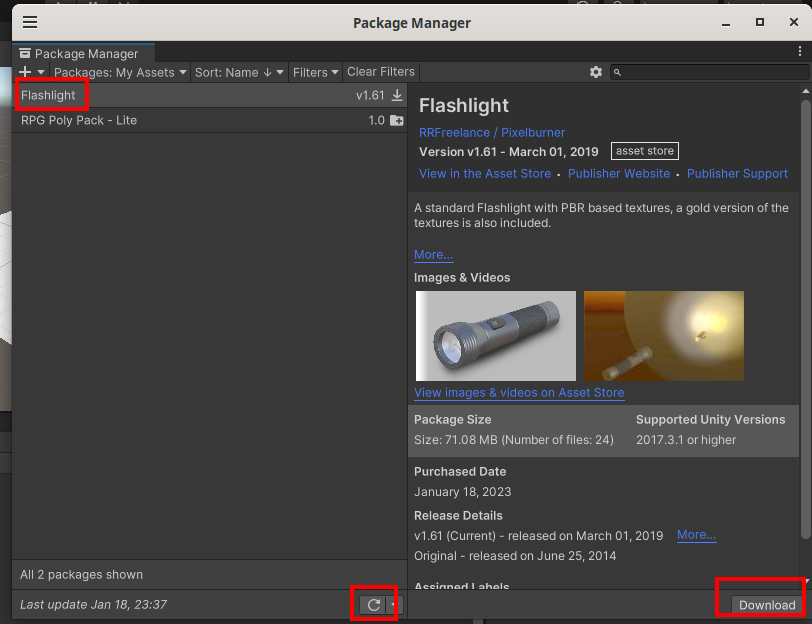Open the Sort: Name dropdown
The image size is (812, 624).
tap(239, 72)
